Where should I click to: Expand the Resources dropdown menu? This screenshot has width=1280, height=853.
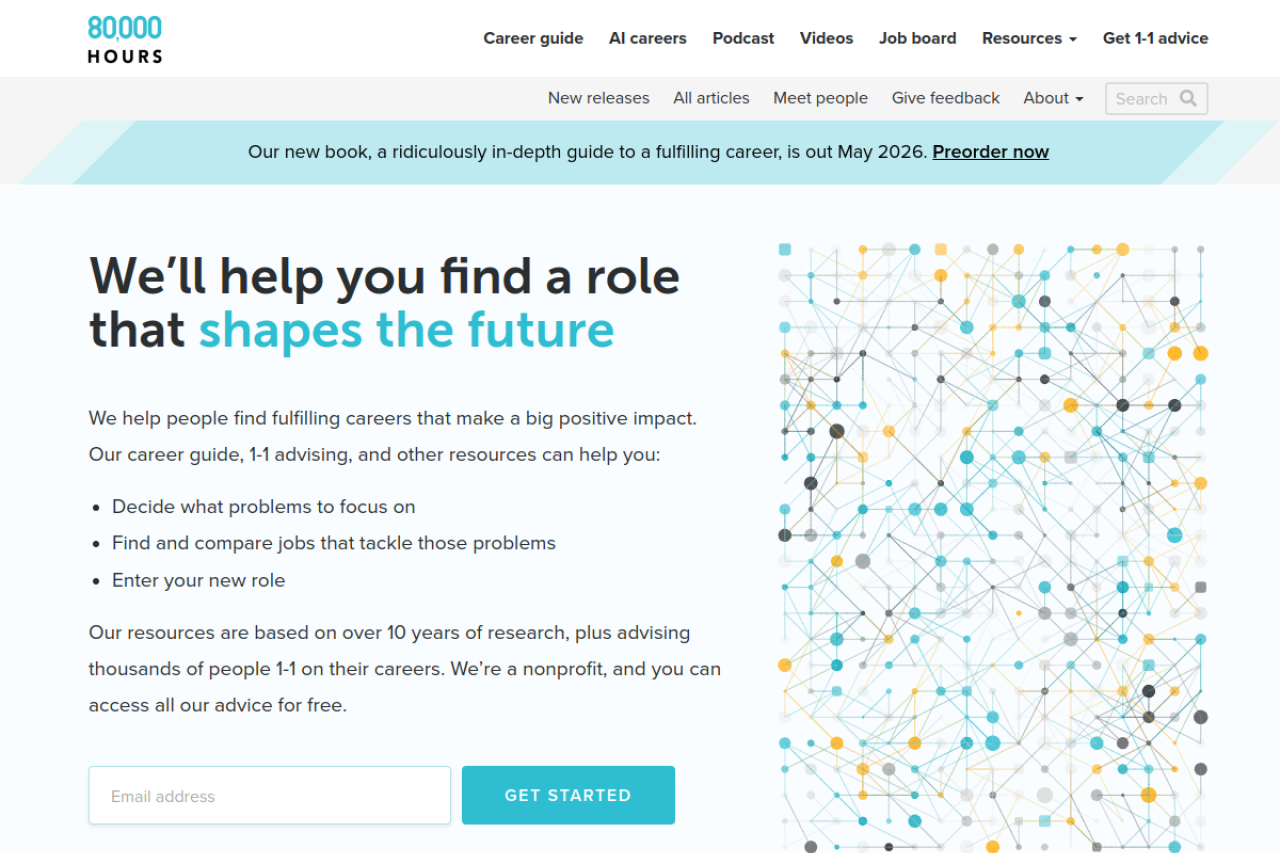click(1029, 38)
